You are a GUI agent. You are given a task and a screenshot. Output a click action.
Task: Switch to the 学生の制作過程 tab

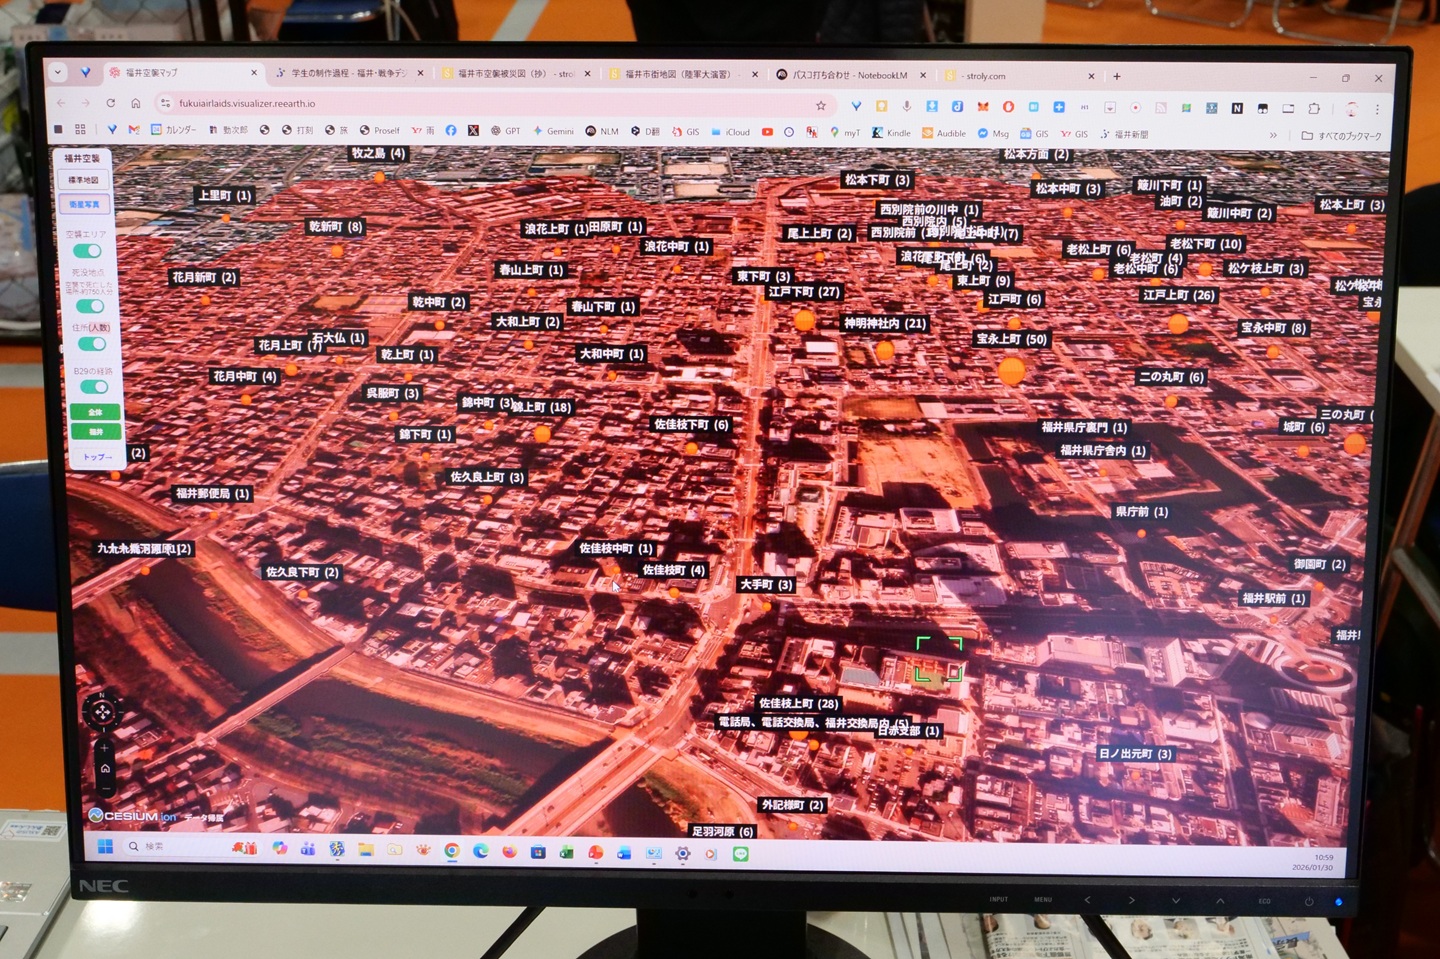[350, 73]
